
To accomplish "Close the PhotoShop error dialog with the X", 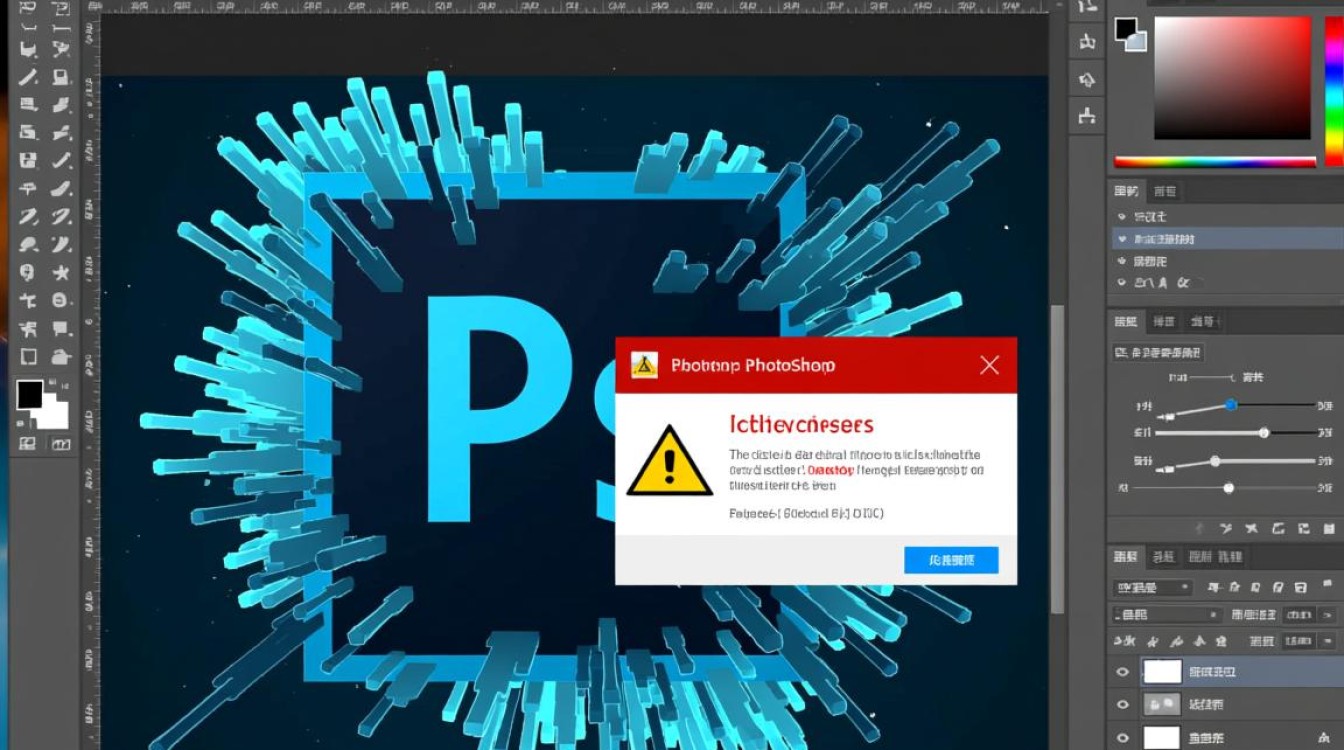I will point(989,365).
